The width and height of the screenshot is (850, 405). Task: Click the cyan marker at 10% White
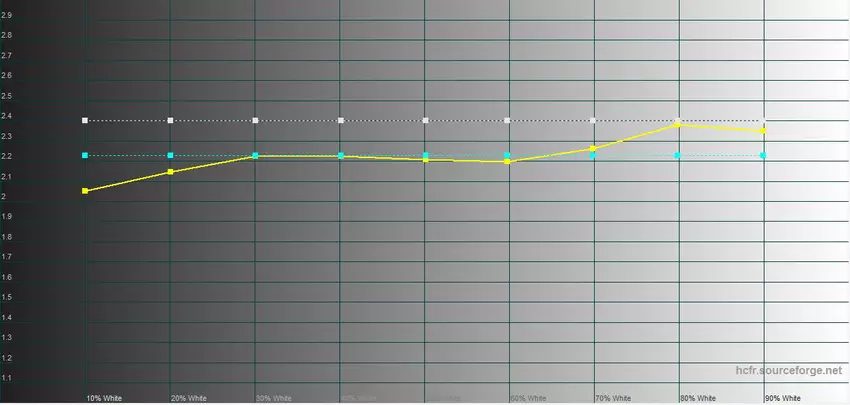(85, 155)
